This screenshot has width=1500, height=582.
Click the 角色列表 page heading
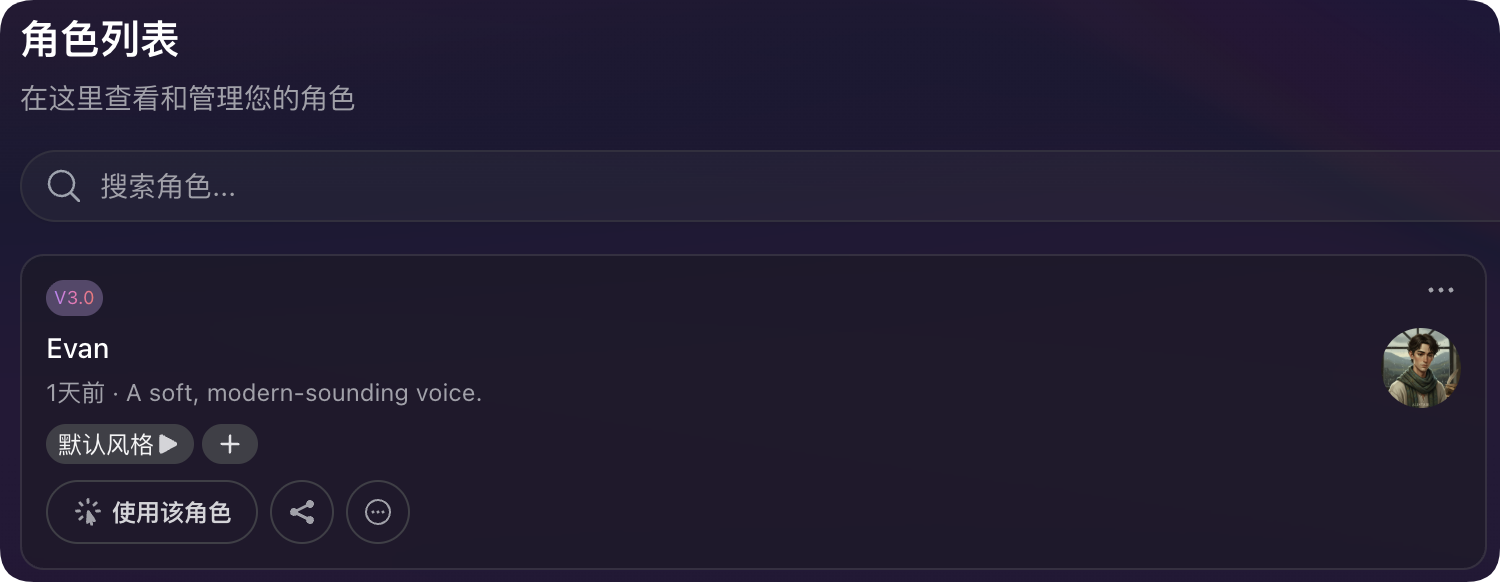(100, 41)
